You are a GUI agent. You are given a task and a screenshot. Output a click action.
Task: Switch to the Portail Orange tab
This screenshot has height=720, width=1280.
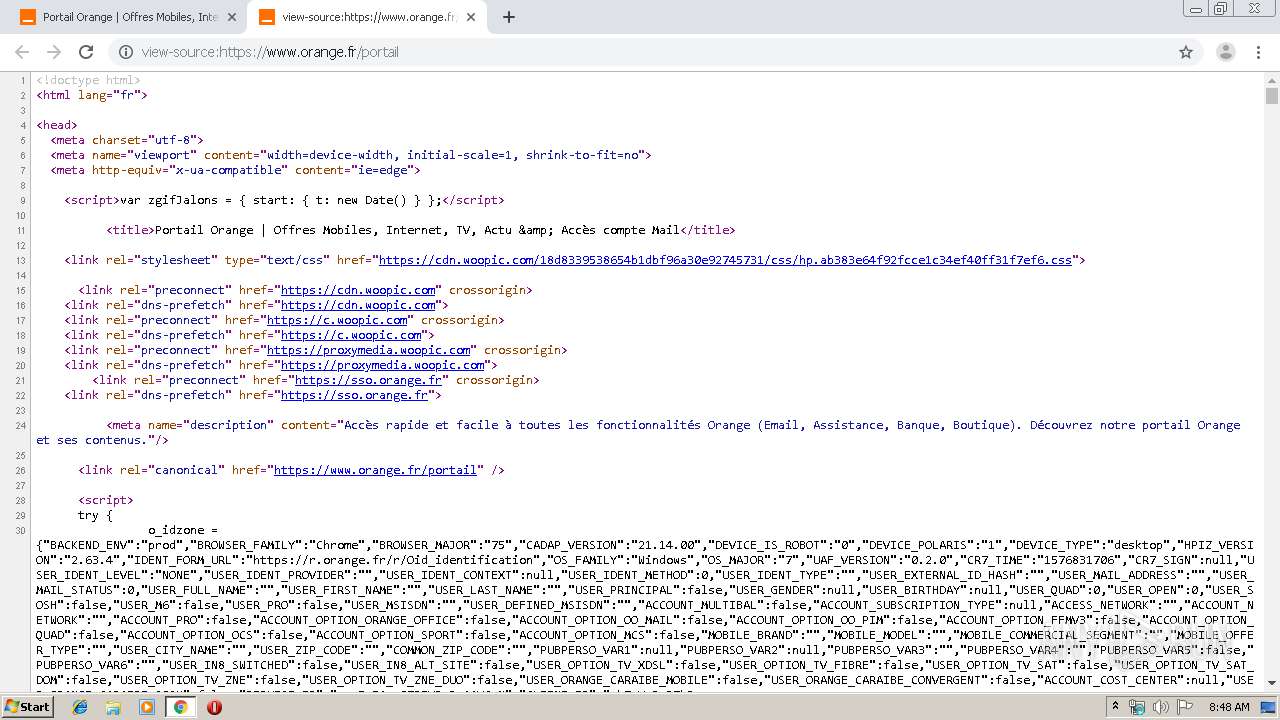127,17
